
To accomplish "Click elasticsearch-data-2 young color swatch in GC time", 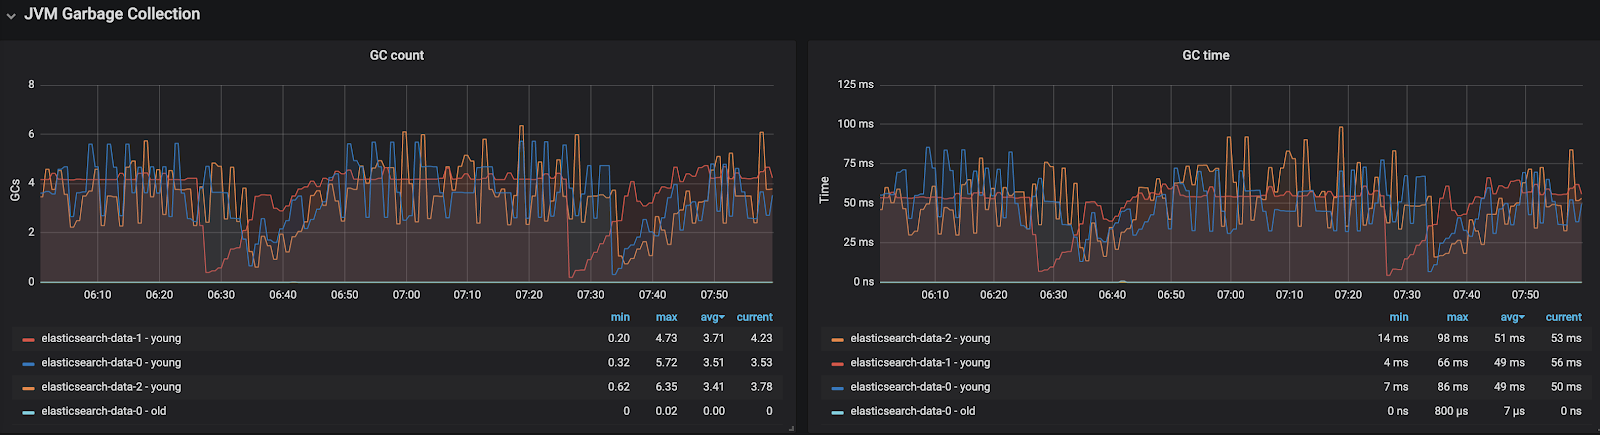I will point(837,339).
